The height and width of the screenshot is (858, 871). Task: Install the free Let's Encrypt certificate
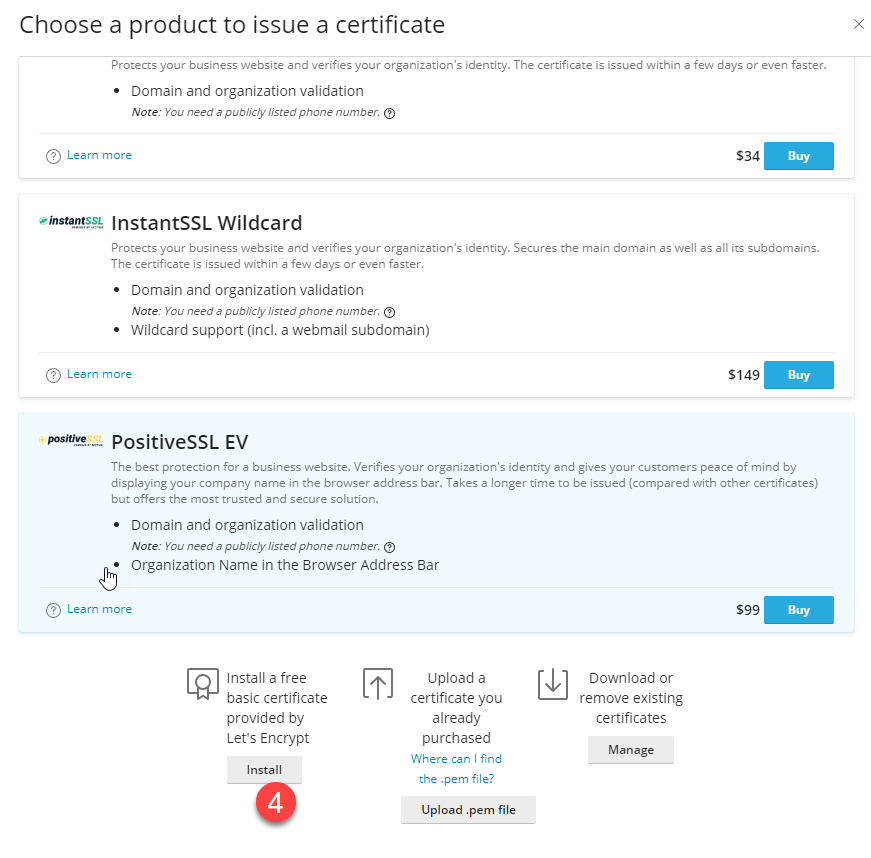264,770
